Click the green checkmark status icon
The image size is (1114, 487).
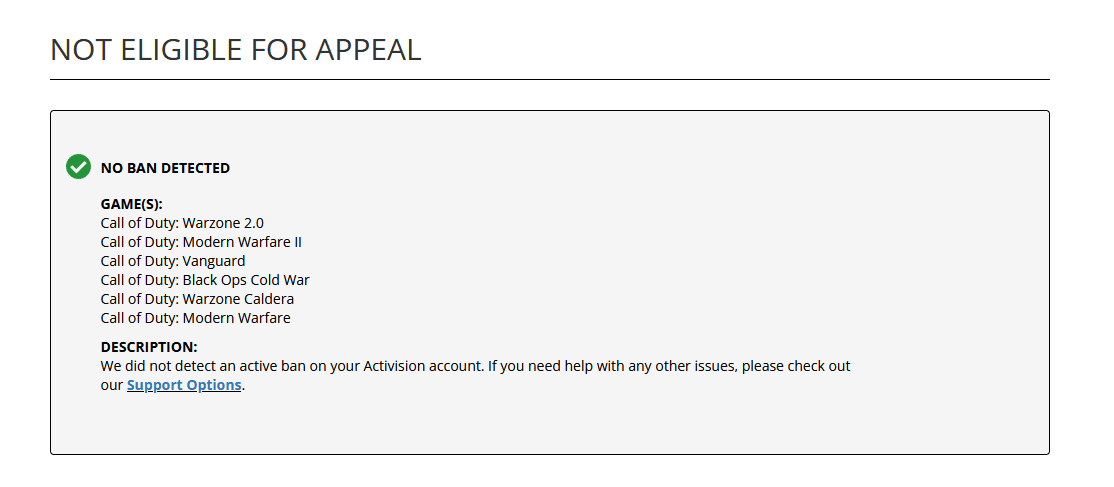point(78,167)
